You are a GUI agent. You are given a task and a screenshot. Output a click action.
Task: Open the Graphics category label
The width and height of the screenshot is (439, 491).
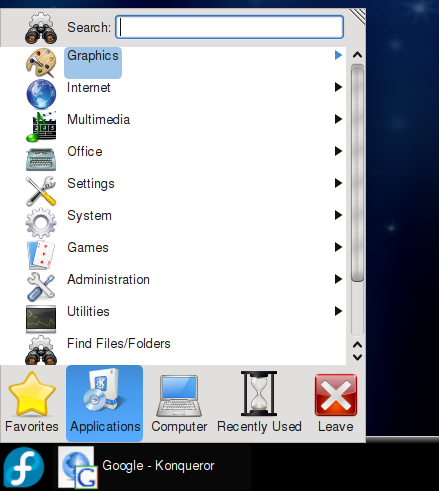coord(93,56)
